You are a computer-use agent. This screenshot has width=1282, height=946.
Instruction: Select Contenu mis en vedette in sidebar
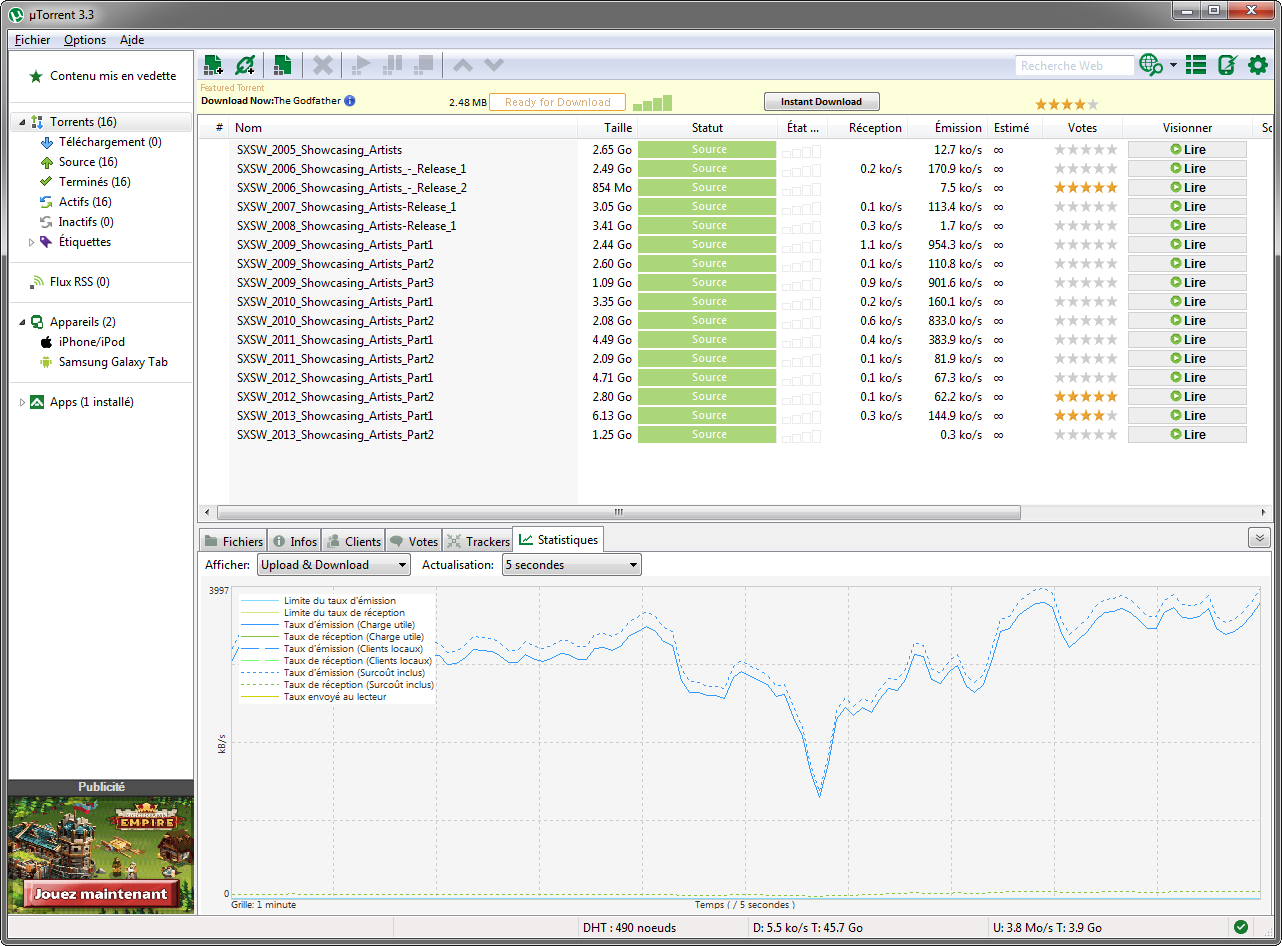(102, 76)
